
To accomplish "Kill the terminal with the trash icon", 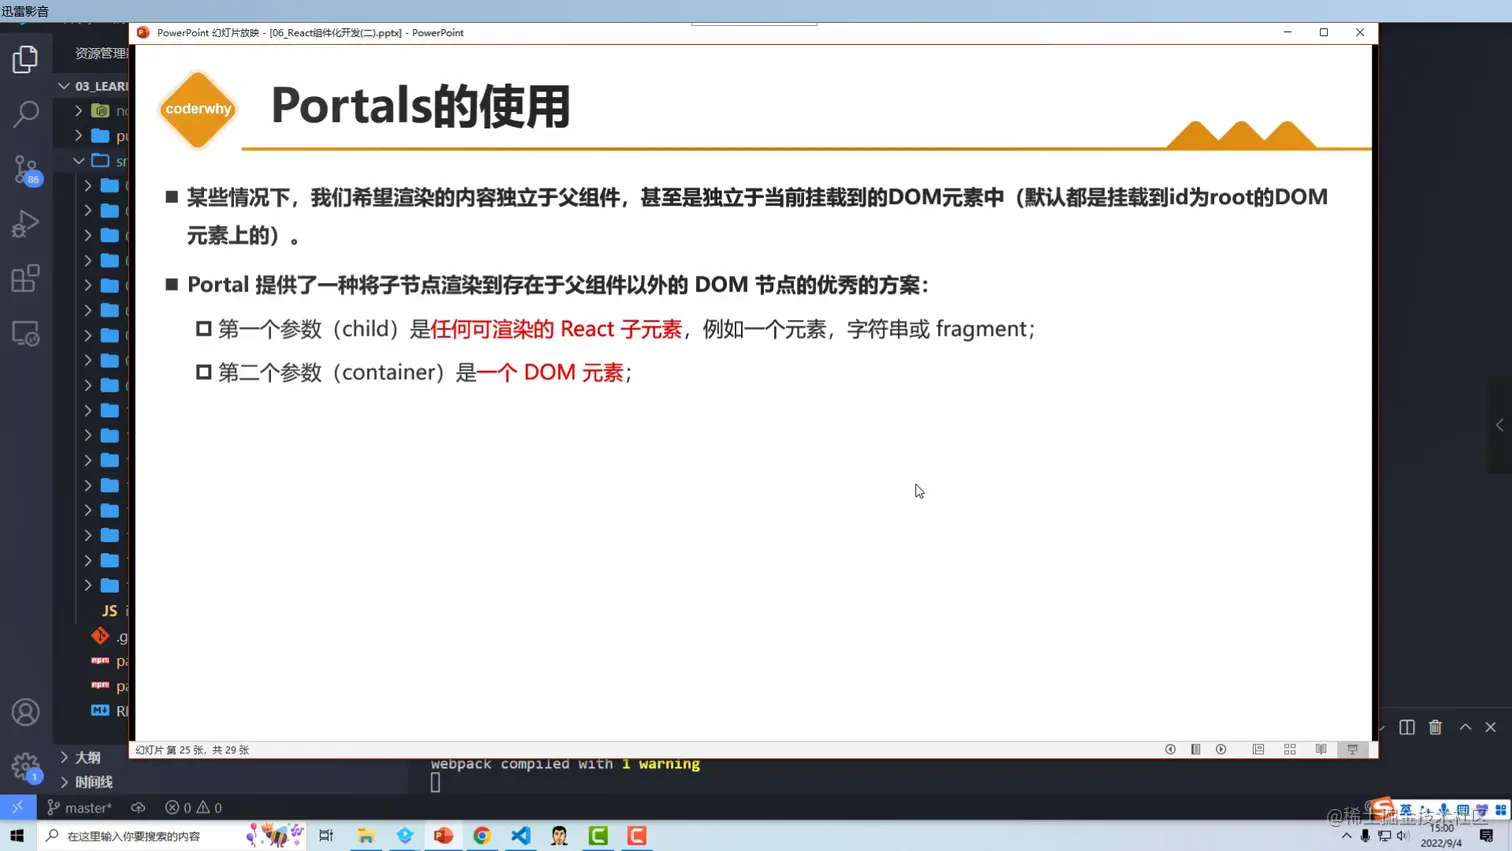I will click(x=1436, y=727).
